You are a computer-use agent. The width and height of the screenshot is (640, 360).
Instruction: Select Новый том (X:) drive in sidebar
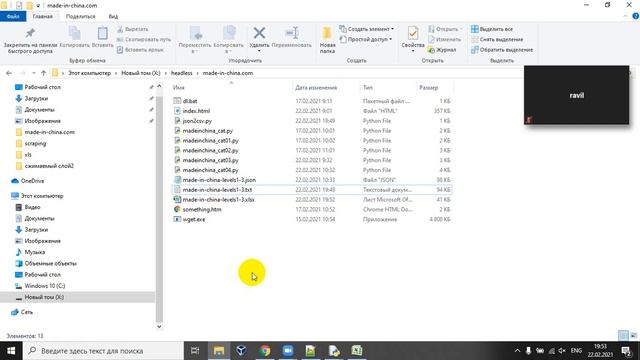(44, 297)
